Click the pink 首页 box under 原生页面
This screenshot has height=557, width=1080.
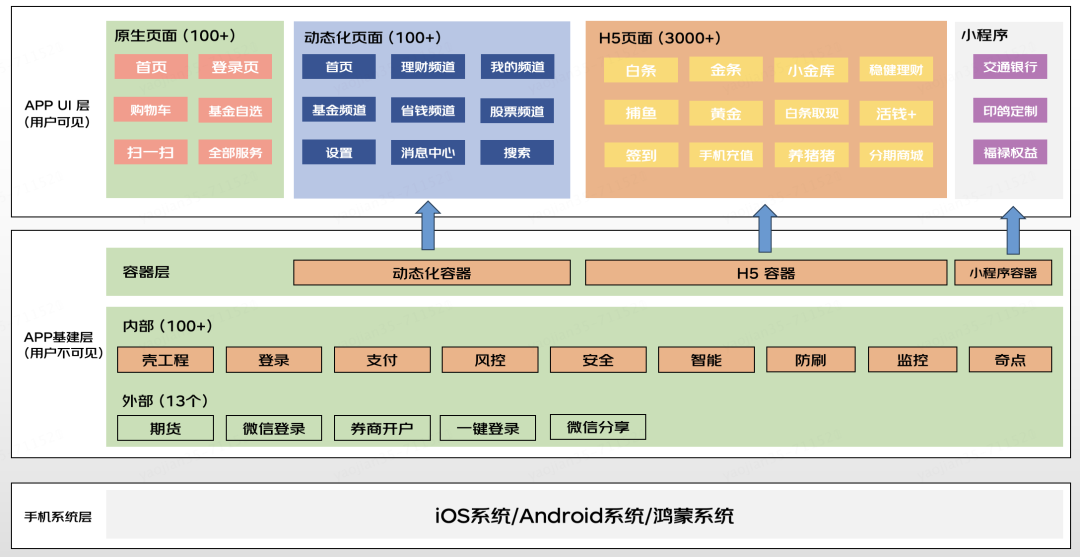pos(151,67)
